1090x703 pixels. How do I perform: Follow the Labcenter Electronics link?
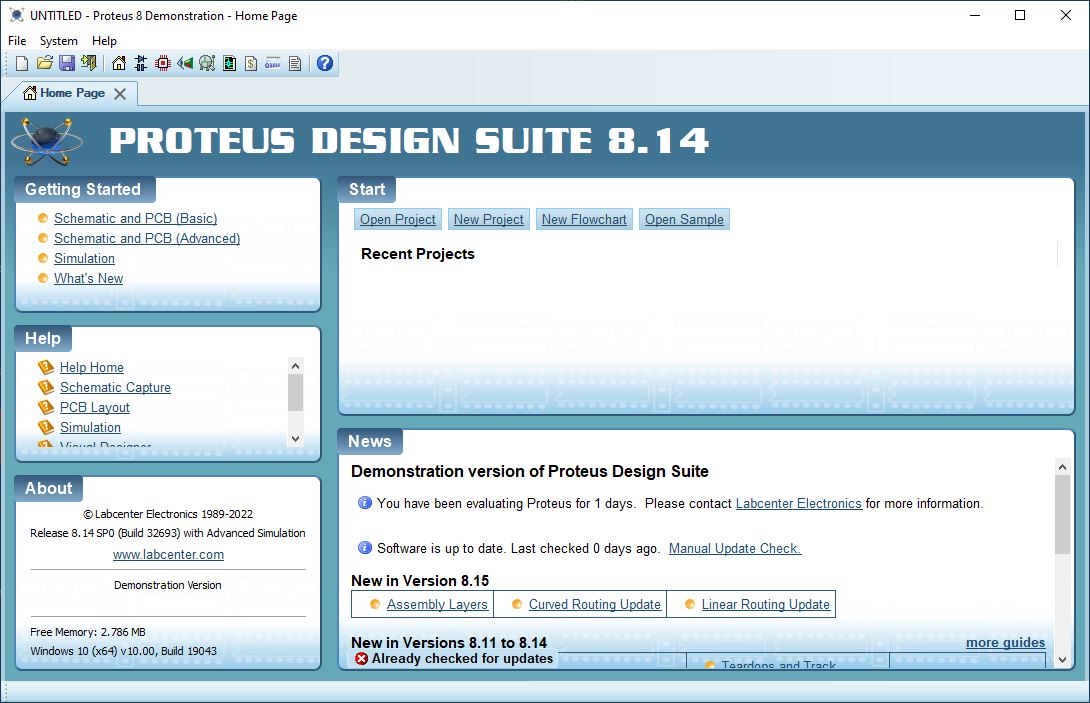coord(799,503)
